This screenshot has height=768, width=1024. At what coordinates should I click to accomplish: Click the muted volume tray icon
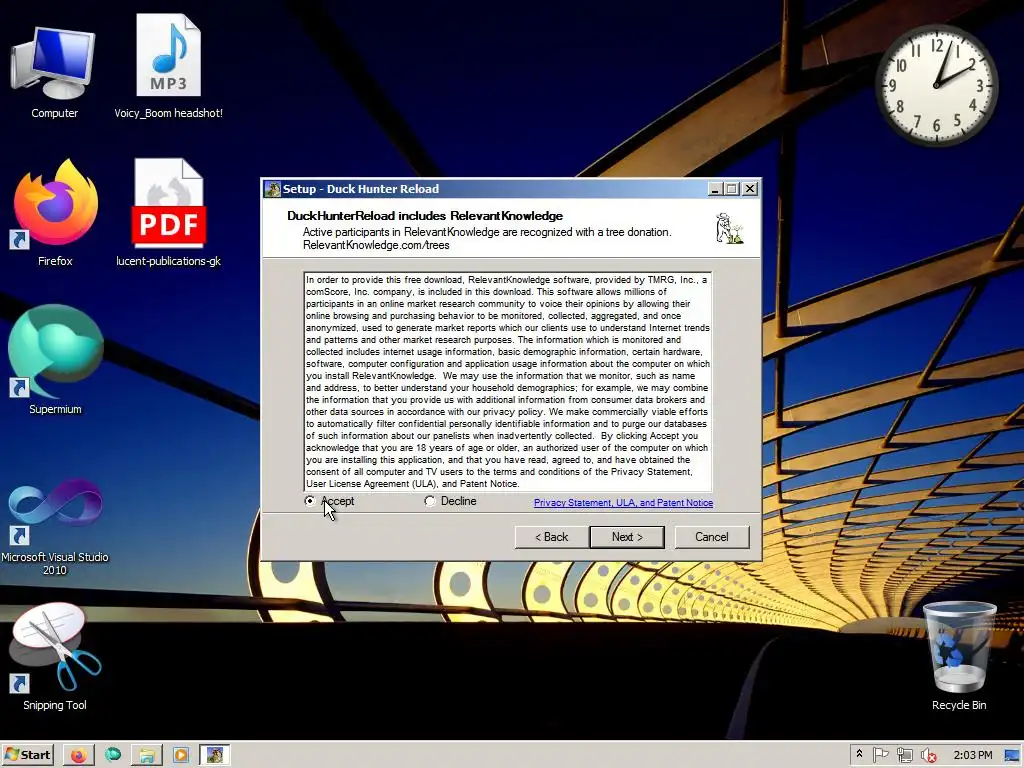click(928, 755)
